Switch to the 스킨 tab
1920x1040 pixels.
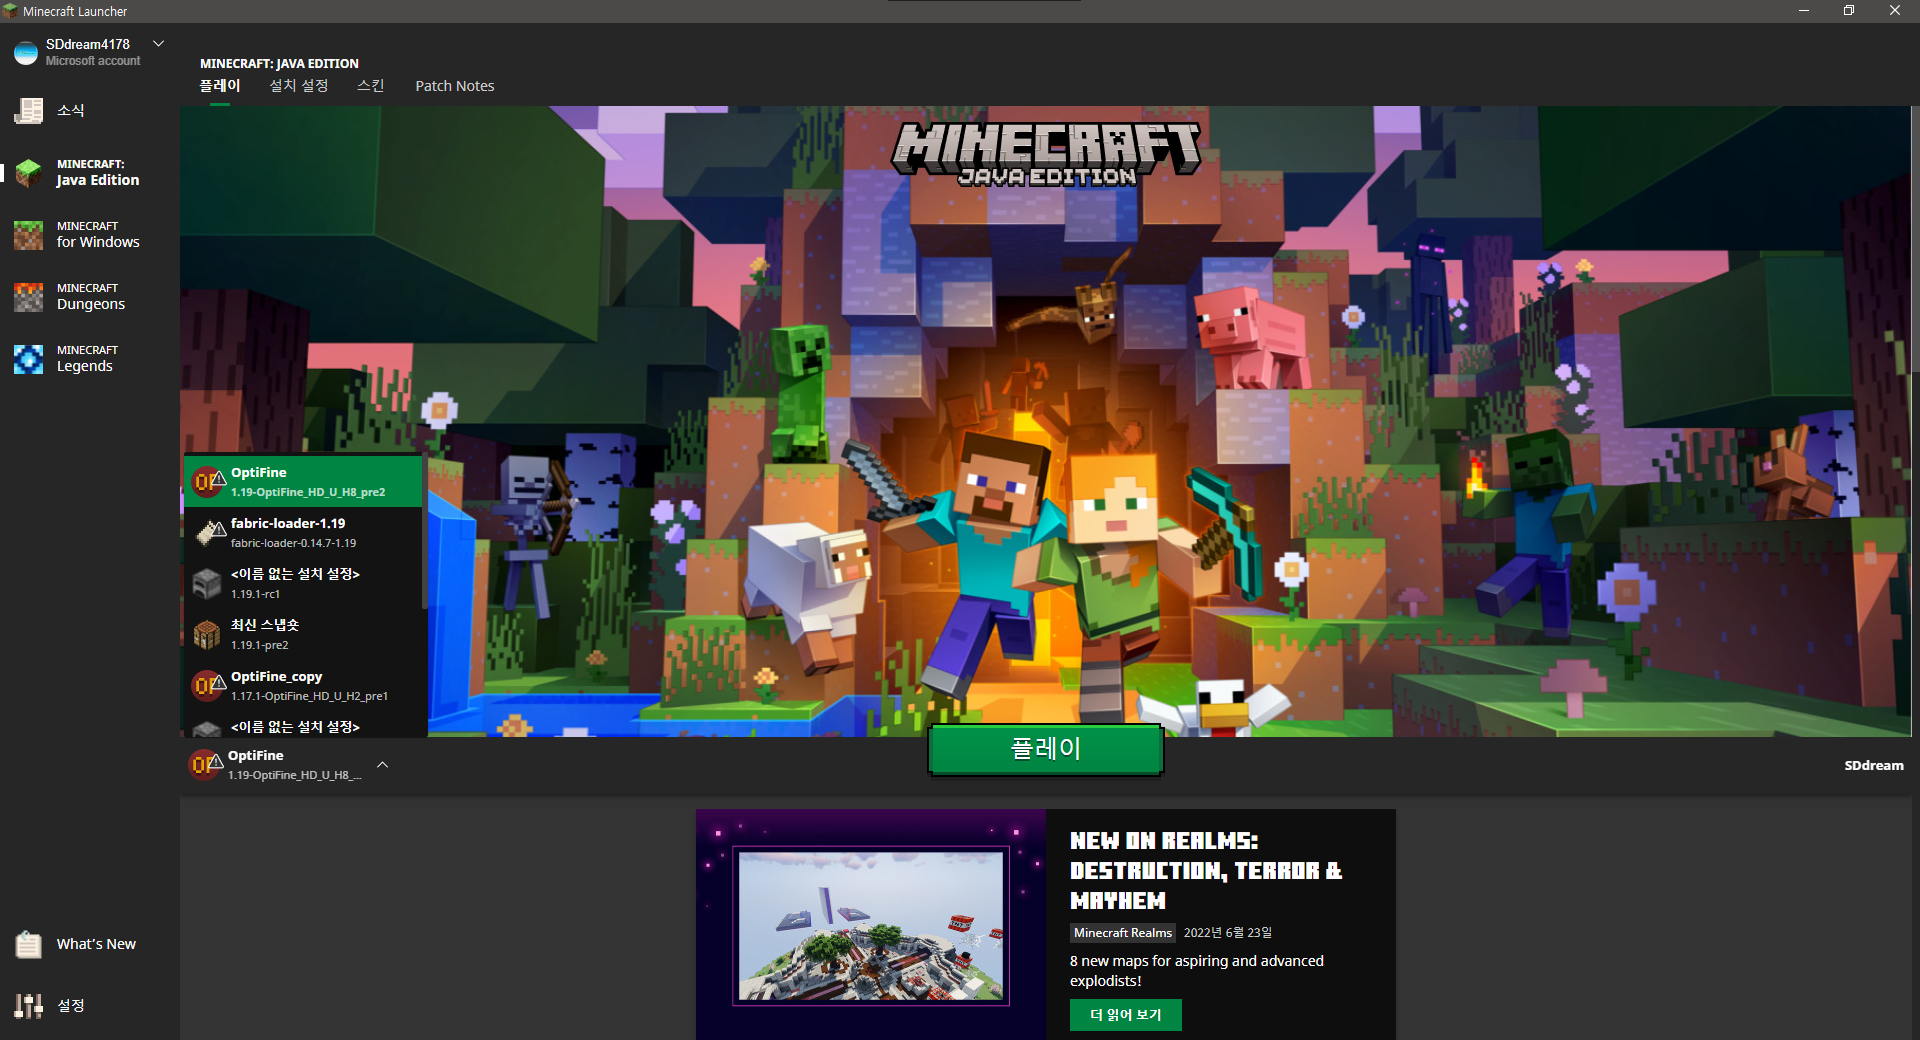coord(371,86)
